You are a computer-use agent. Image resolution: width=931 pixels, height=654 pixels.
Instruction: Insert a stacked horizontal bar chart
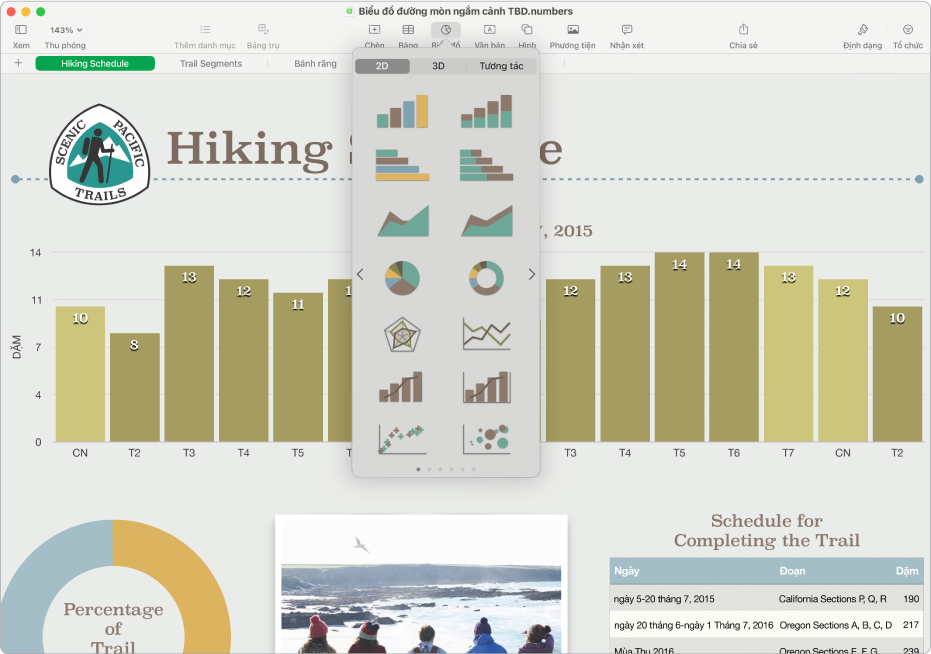click(486, 165)
